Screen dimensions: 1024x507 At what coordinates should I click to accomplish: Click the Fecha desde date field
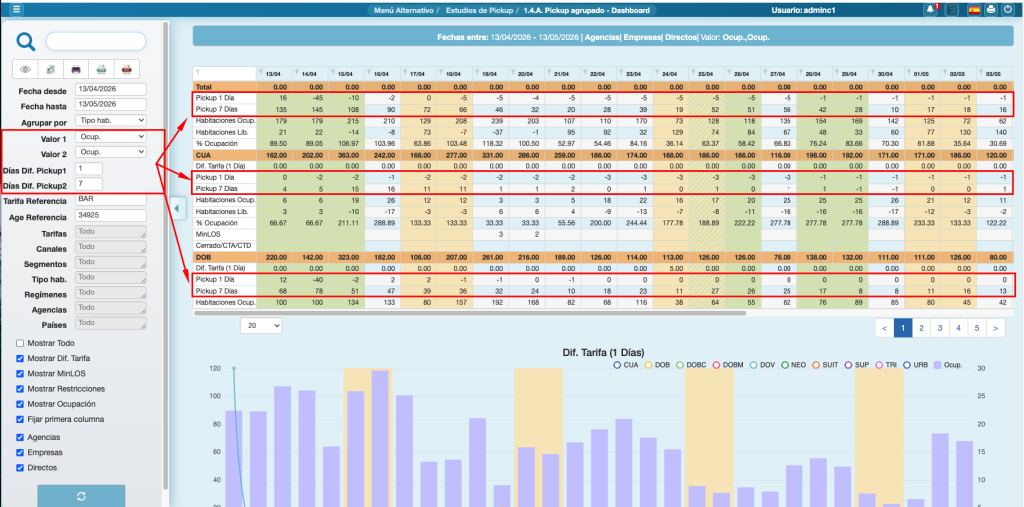(x=111, y=89)
